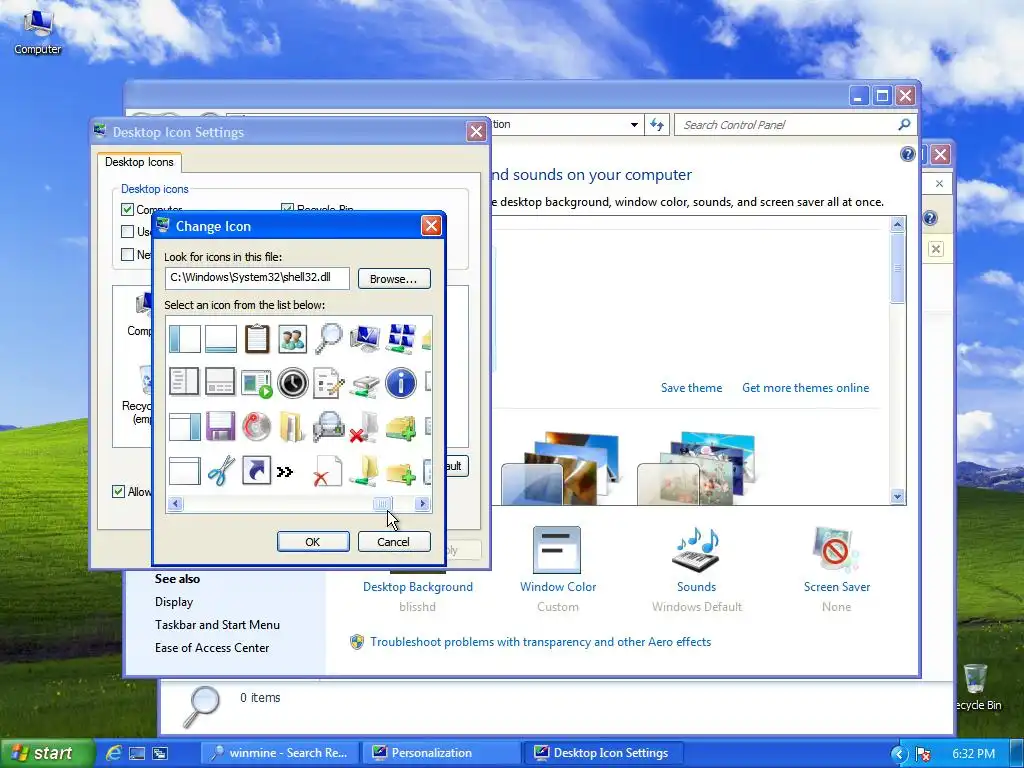Click the icon list scroll left arrow

(175, 504)
